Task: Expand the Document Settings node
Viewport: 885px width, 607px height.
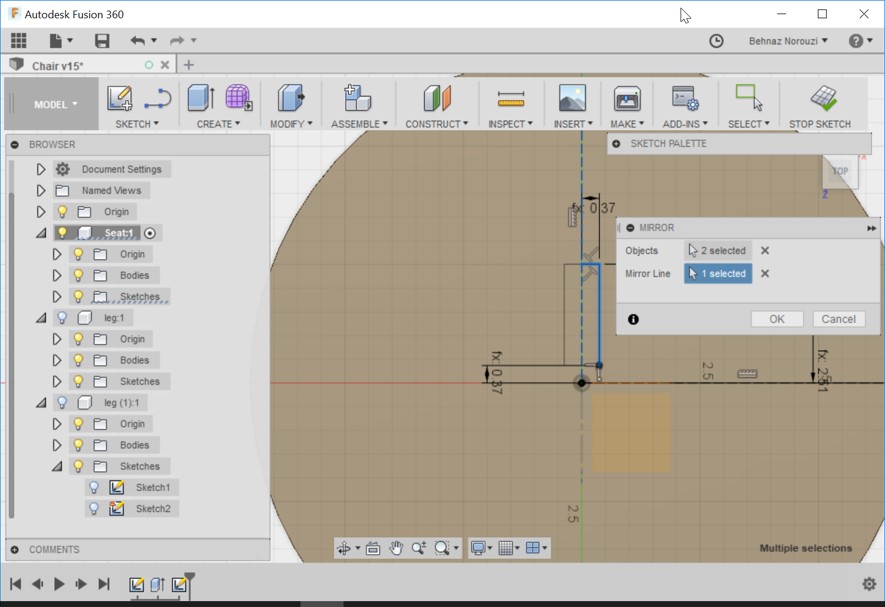Action: pos(41,169)
